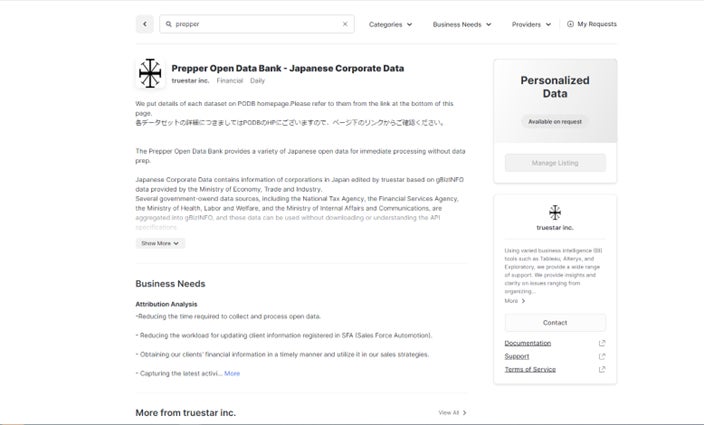
Task: Click external link icon beside Terms of Service
Action: coord(602,369)
